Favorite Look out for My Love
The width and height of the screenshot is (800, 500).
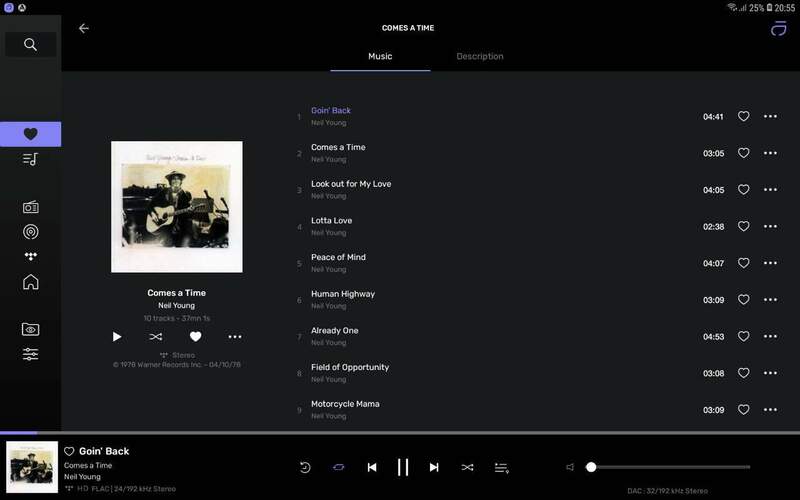point(743,190)
